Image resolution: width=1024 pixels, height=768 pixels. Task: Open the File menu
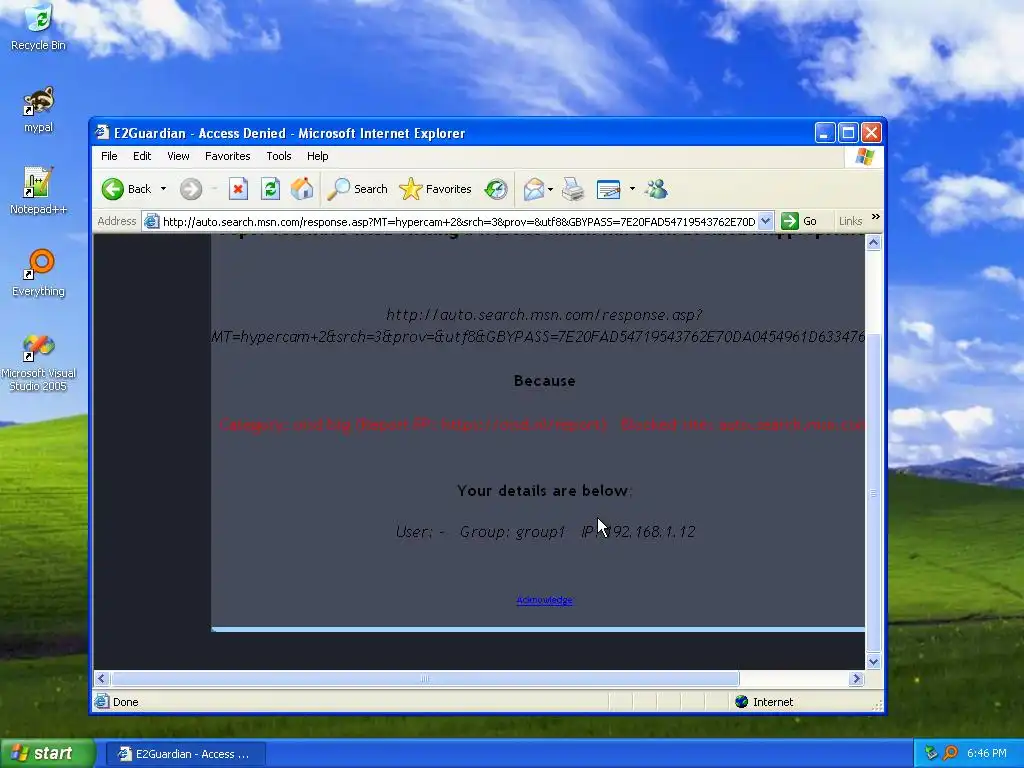[x=109, y=156]
